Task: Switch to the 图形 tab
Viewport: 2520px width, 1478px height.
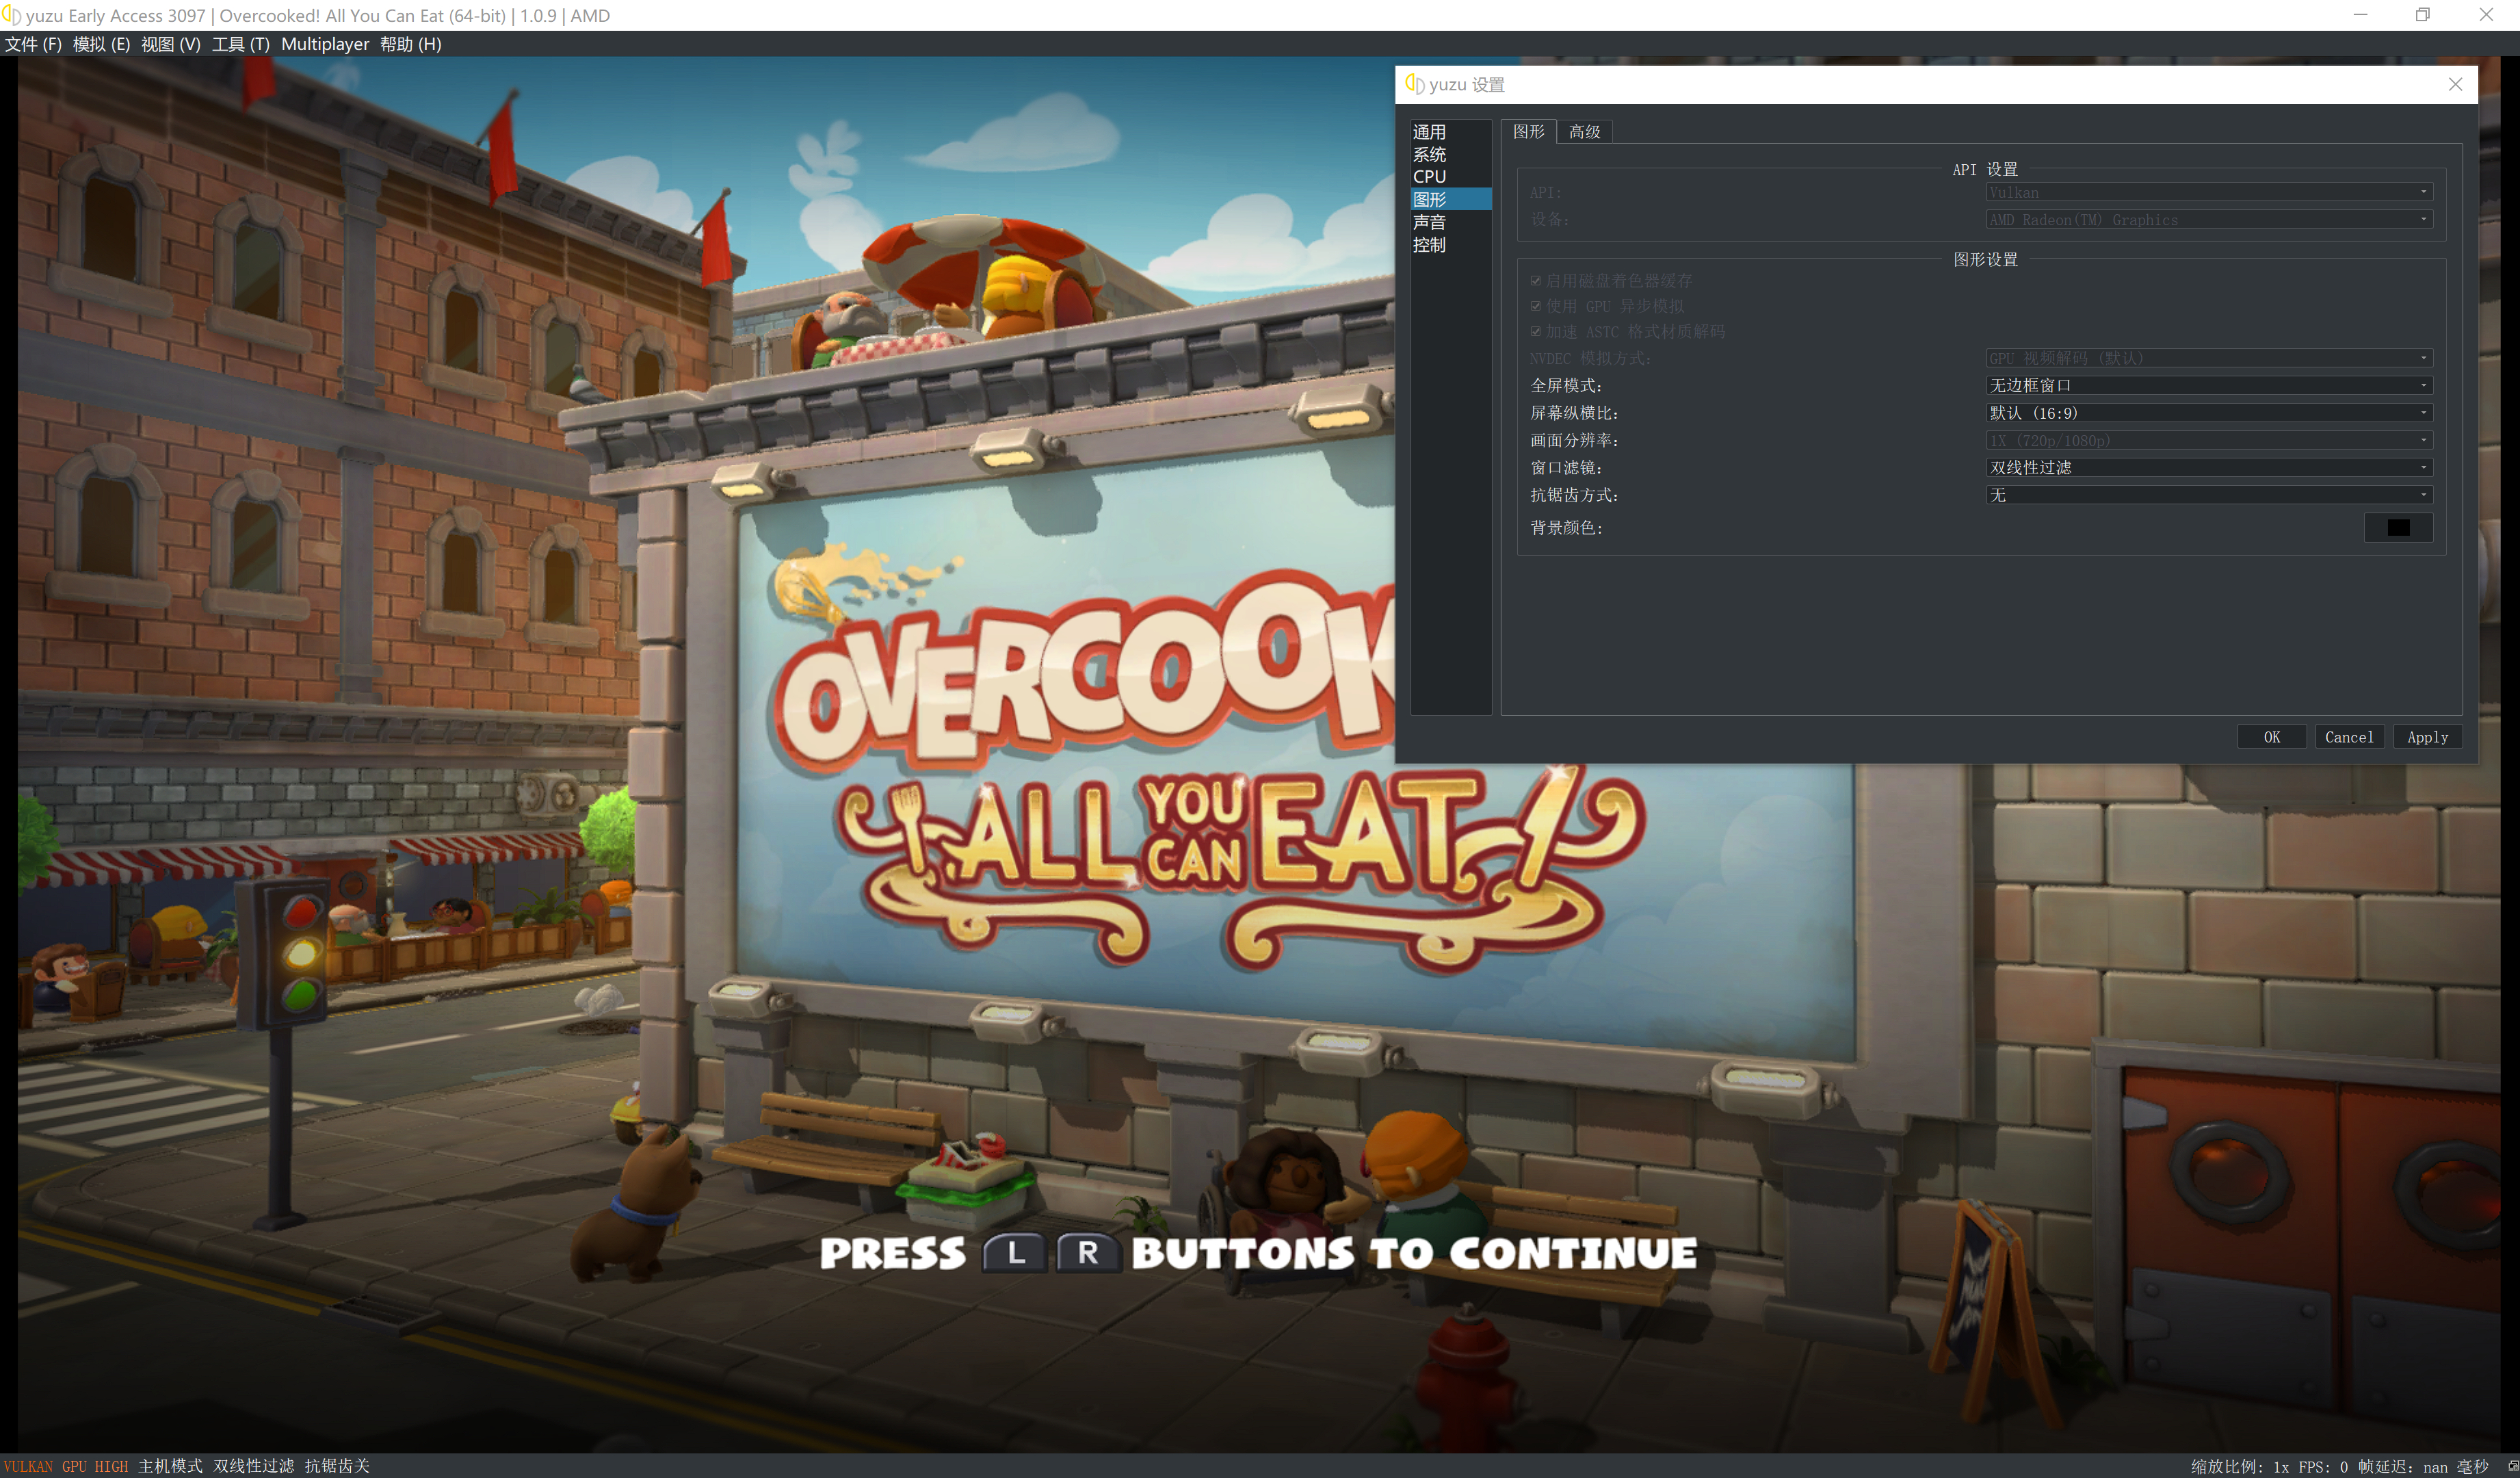Action: point(1528,131)
